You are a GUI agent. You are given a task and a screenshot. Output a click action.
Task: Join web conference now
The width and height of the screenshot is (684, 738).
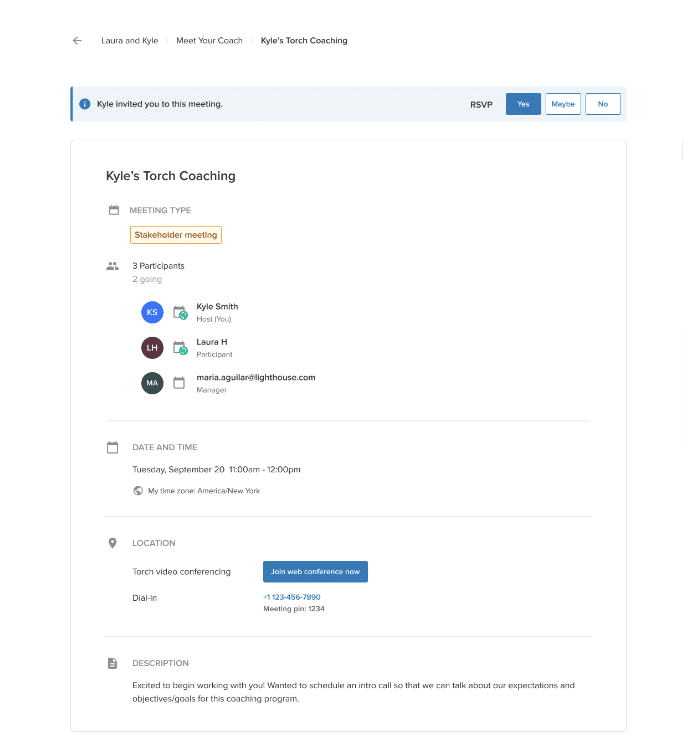click(x=315, y=572)
